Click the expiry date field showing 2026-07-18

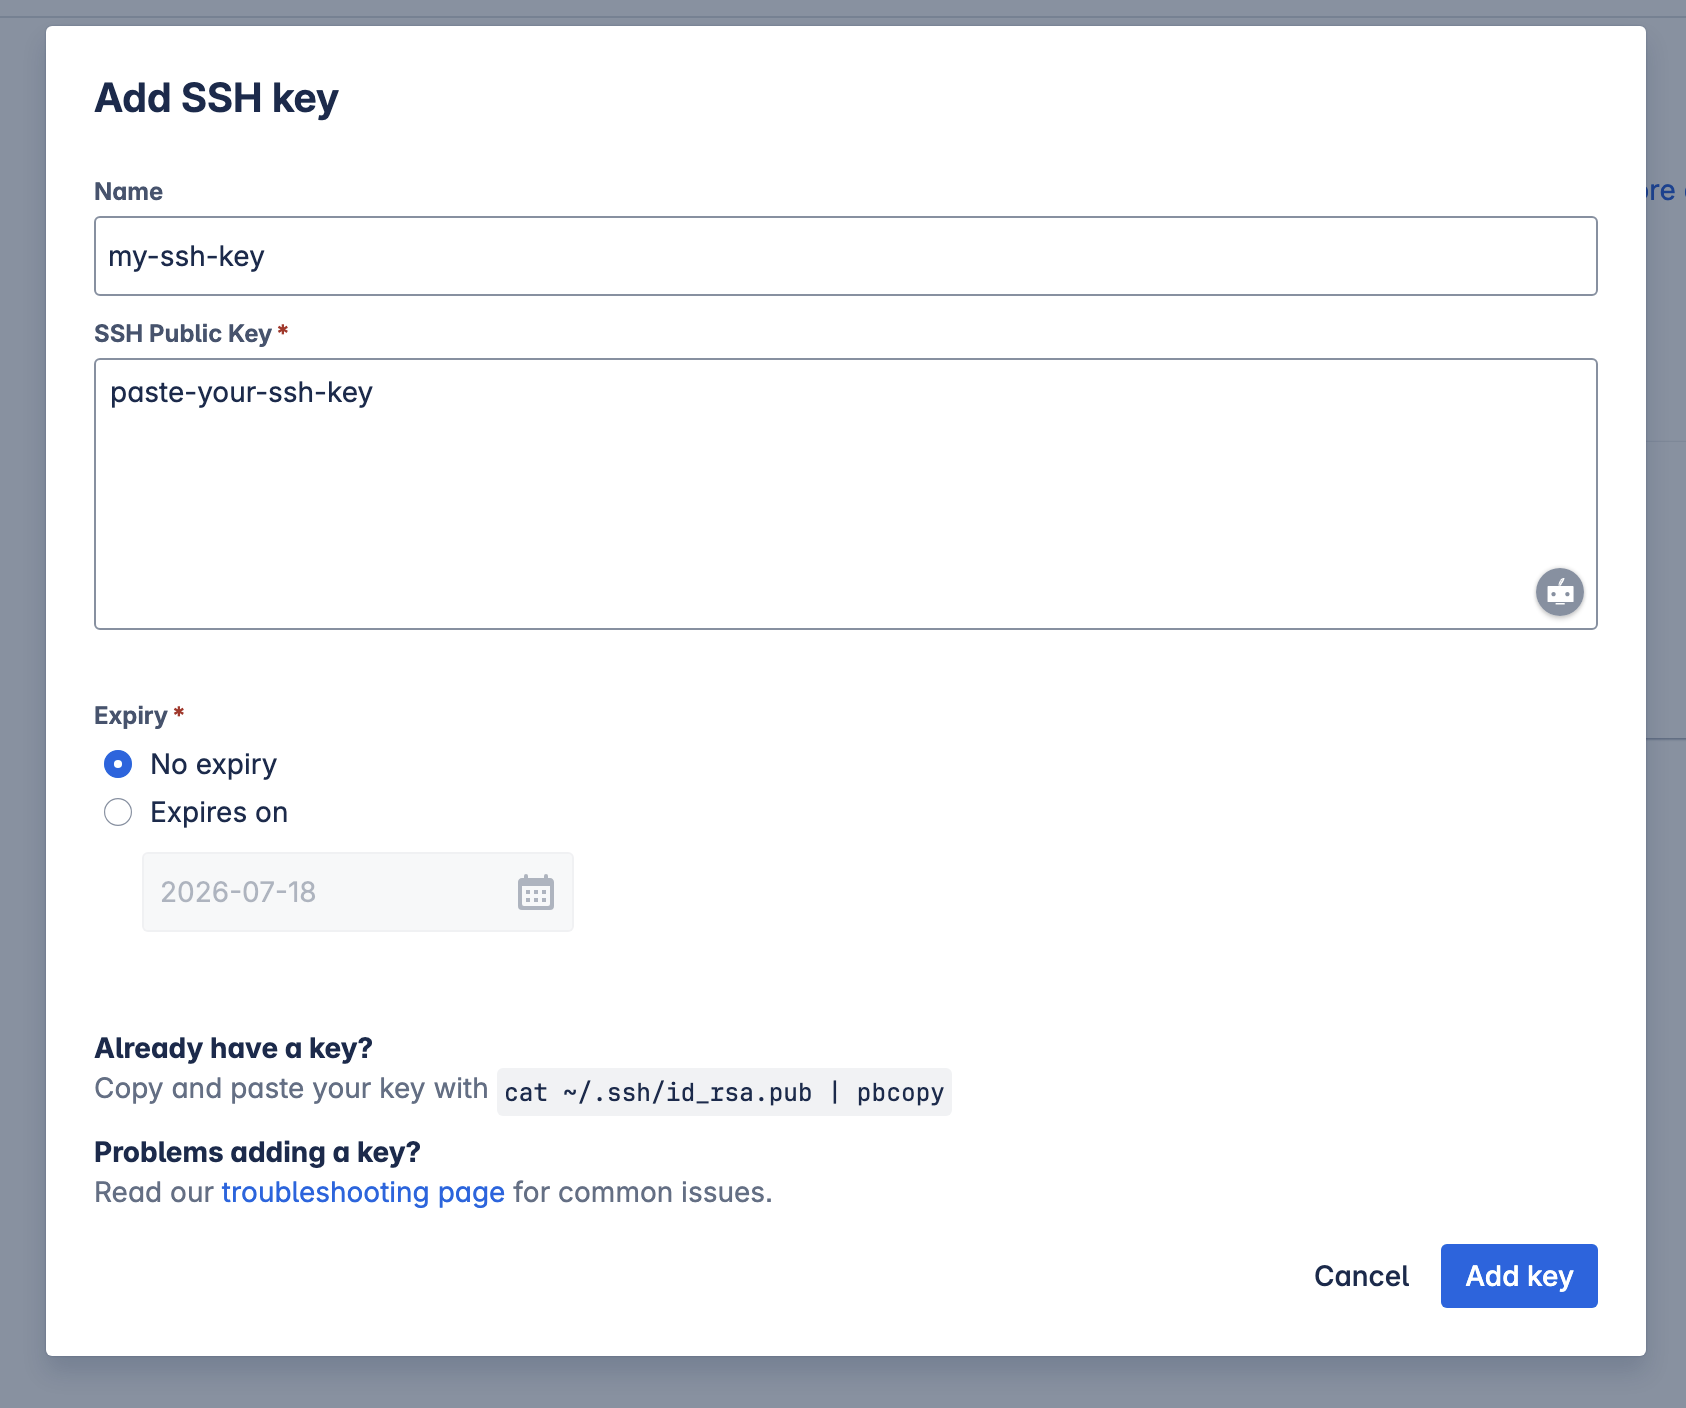(x=300, y=892)
